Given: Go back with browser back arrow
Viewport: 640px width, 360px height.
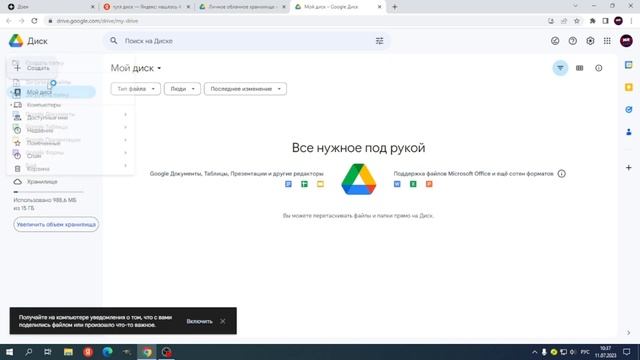Looking at the screenshot, I should point(9,21).
